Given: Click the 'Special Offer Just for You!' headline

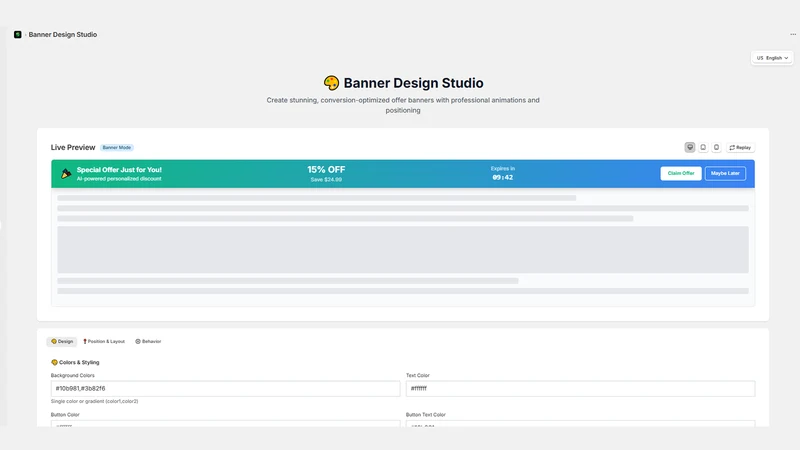Looking at the screenshot, I should tap(119, 170).
